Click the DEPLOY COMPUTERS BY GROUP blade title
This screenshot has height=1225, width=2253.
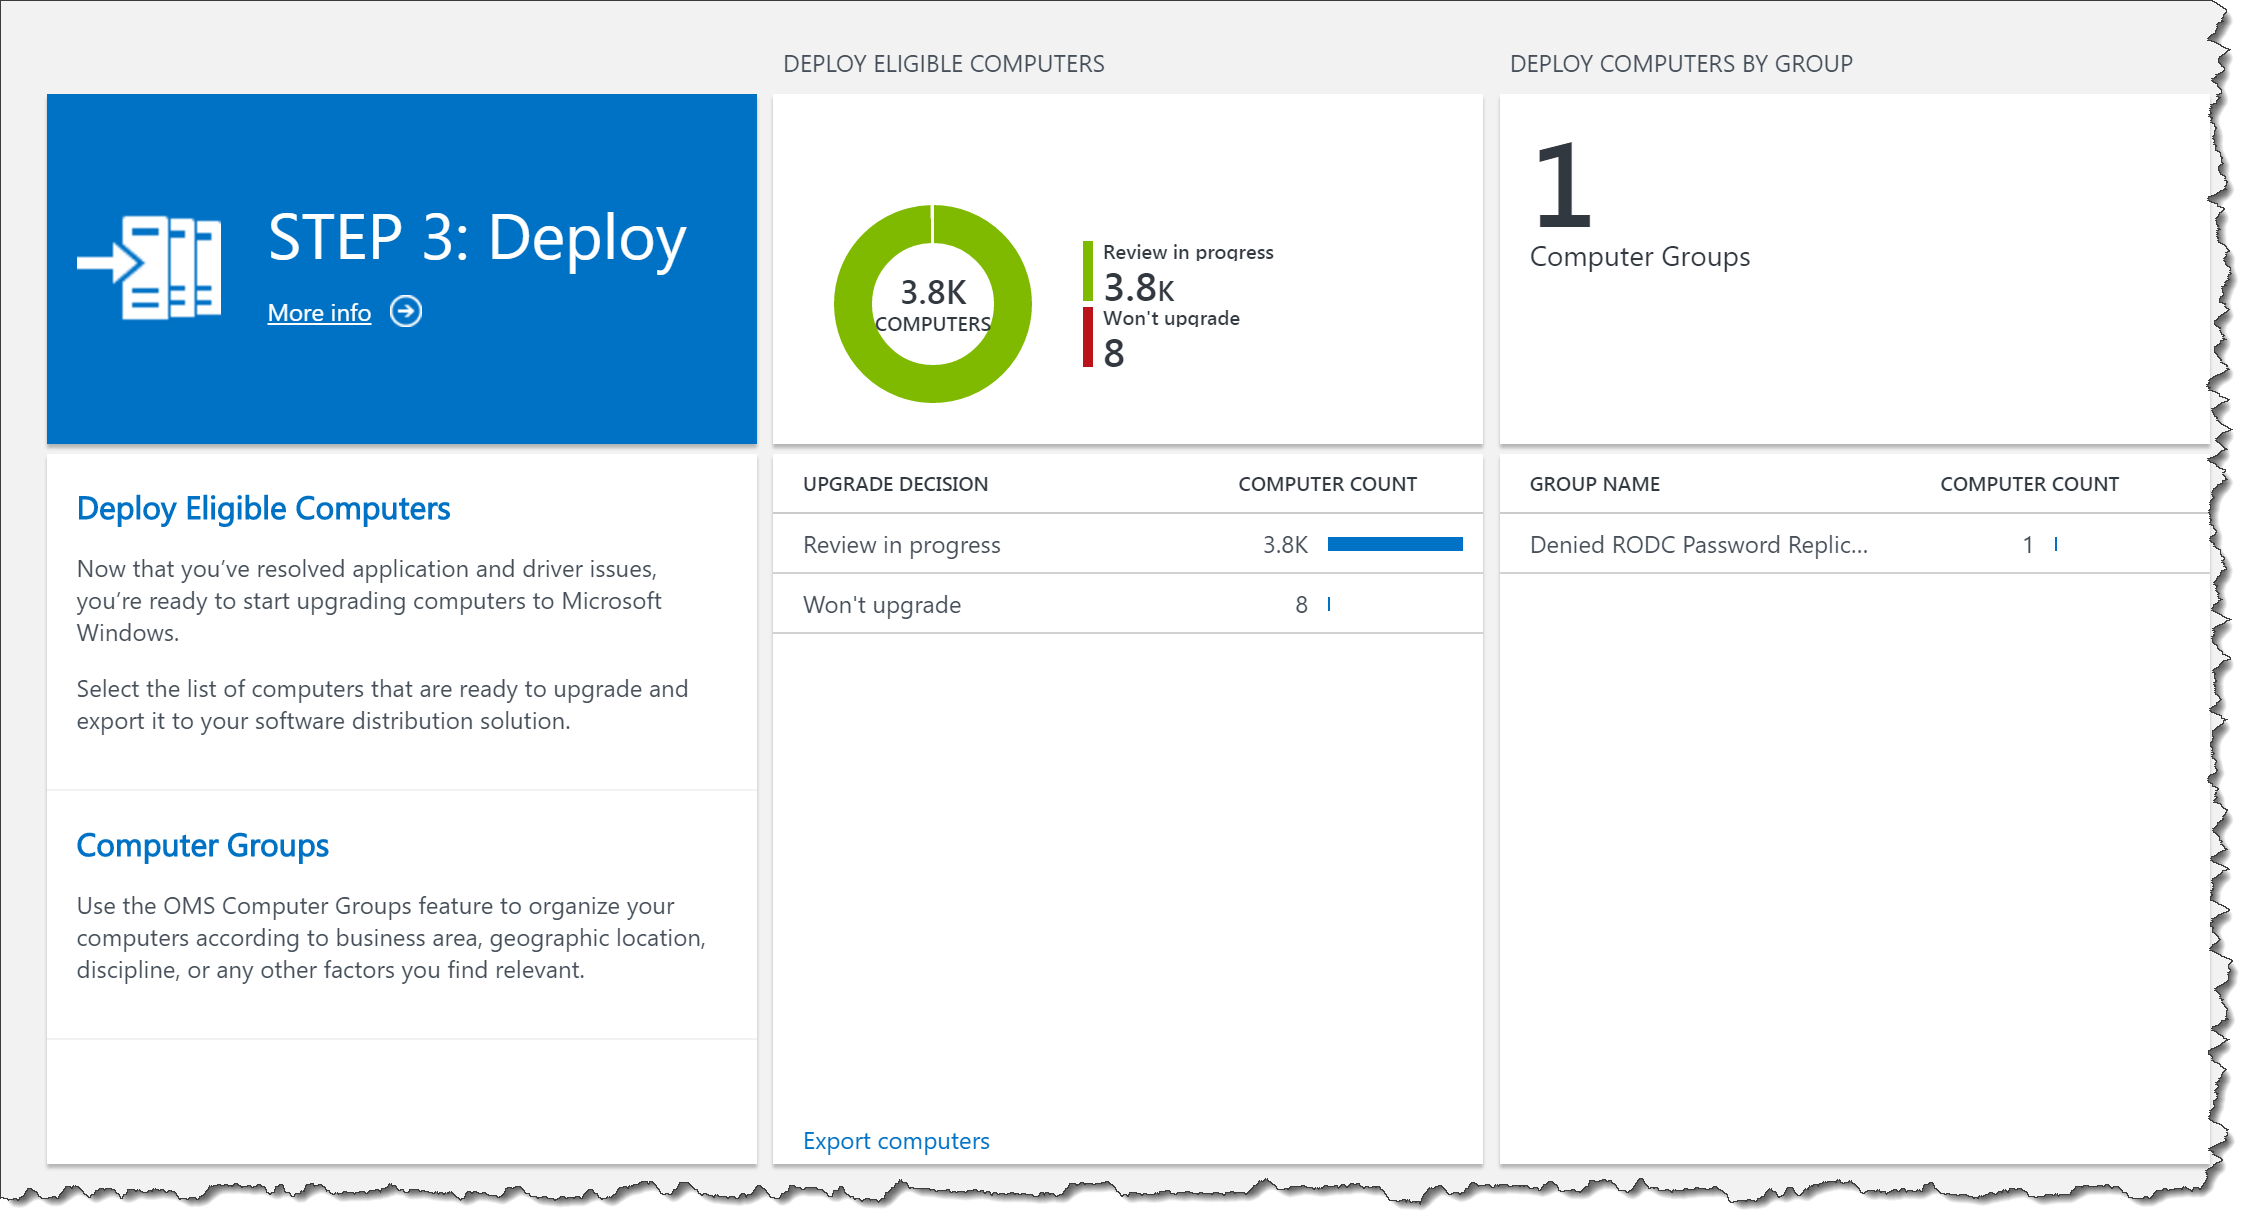coord(1681,62)
